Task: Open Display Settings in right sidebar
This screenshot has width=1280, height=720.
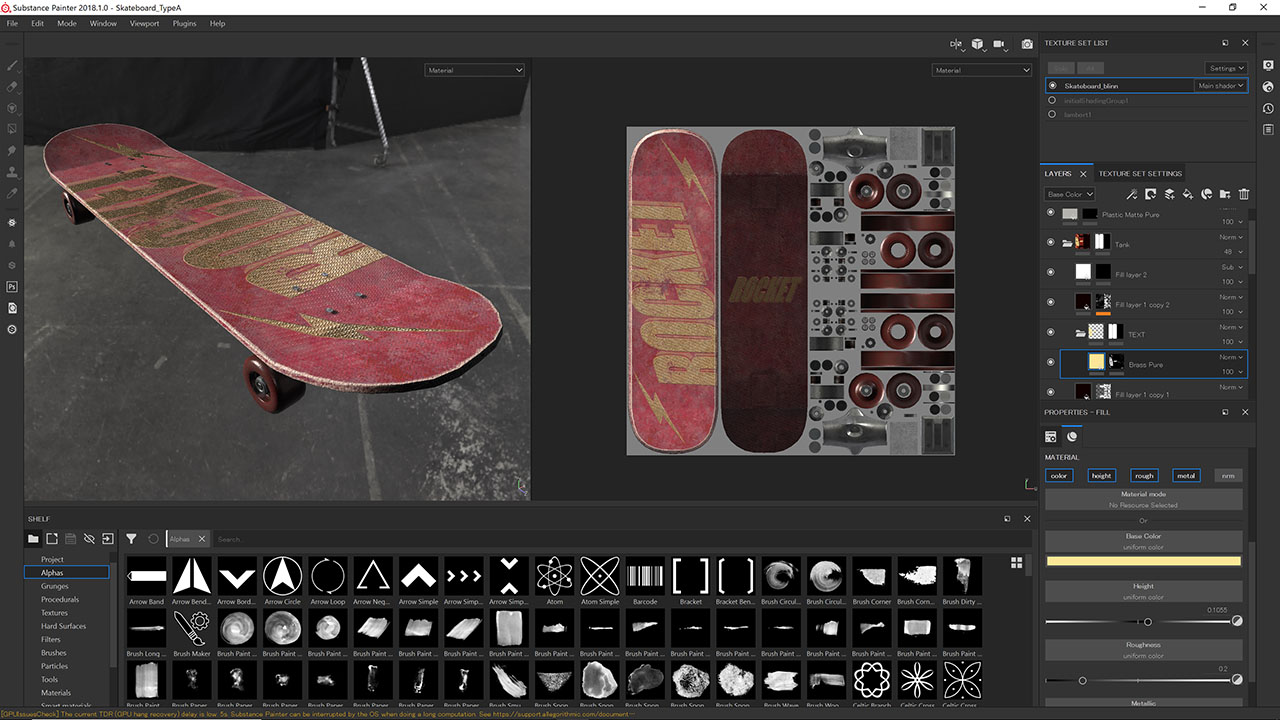Action: click(1268, 65)
